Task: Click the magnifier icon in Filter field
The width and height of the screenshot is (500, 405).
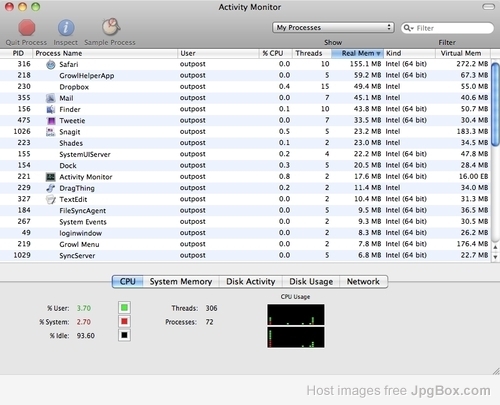Action: tap(407, 28)
